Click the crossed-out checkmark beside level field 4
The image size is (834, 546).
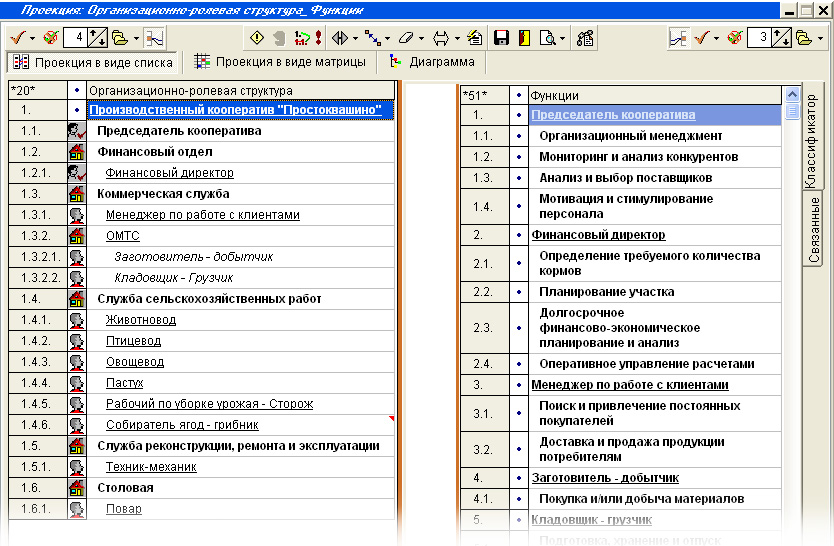coord(51,38)
